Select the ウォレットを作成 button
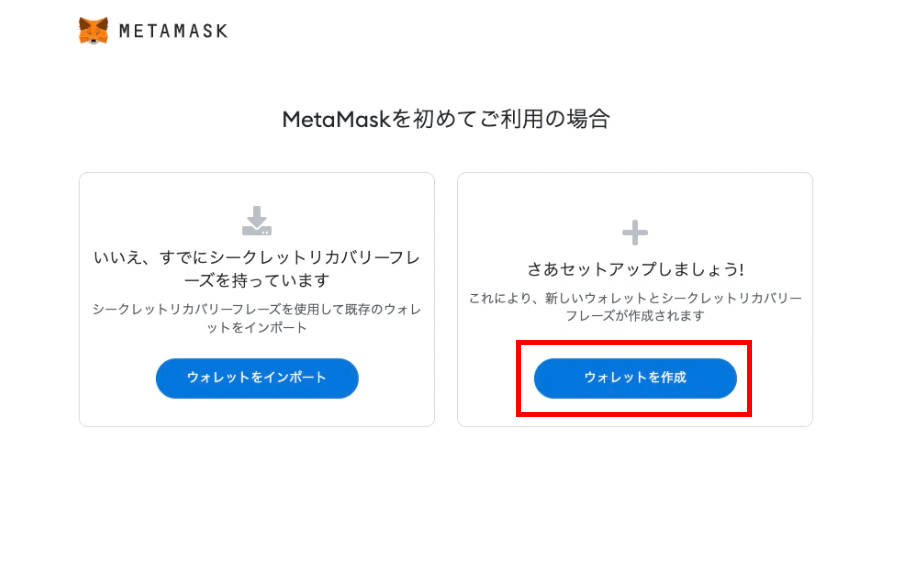Screen dimensions: 901x573 pos(635,378)
